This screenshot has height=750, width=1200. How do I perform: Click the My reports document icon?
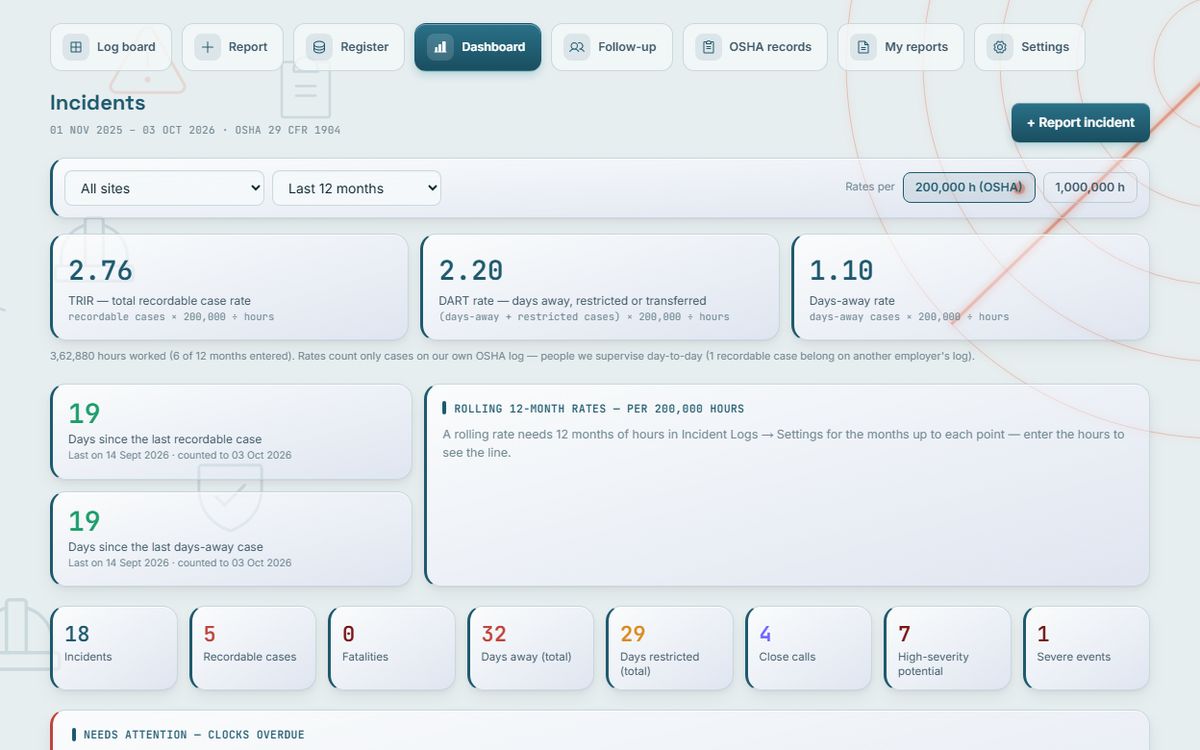(863, 47)
